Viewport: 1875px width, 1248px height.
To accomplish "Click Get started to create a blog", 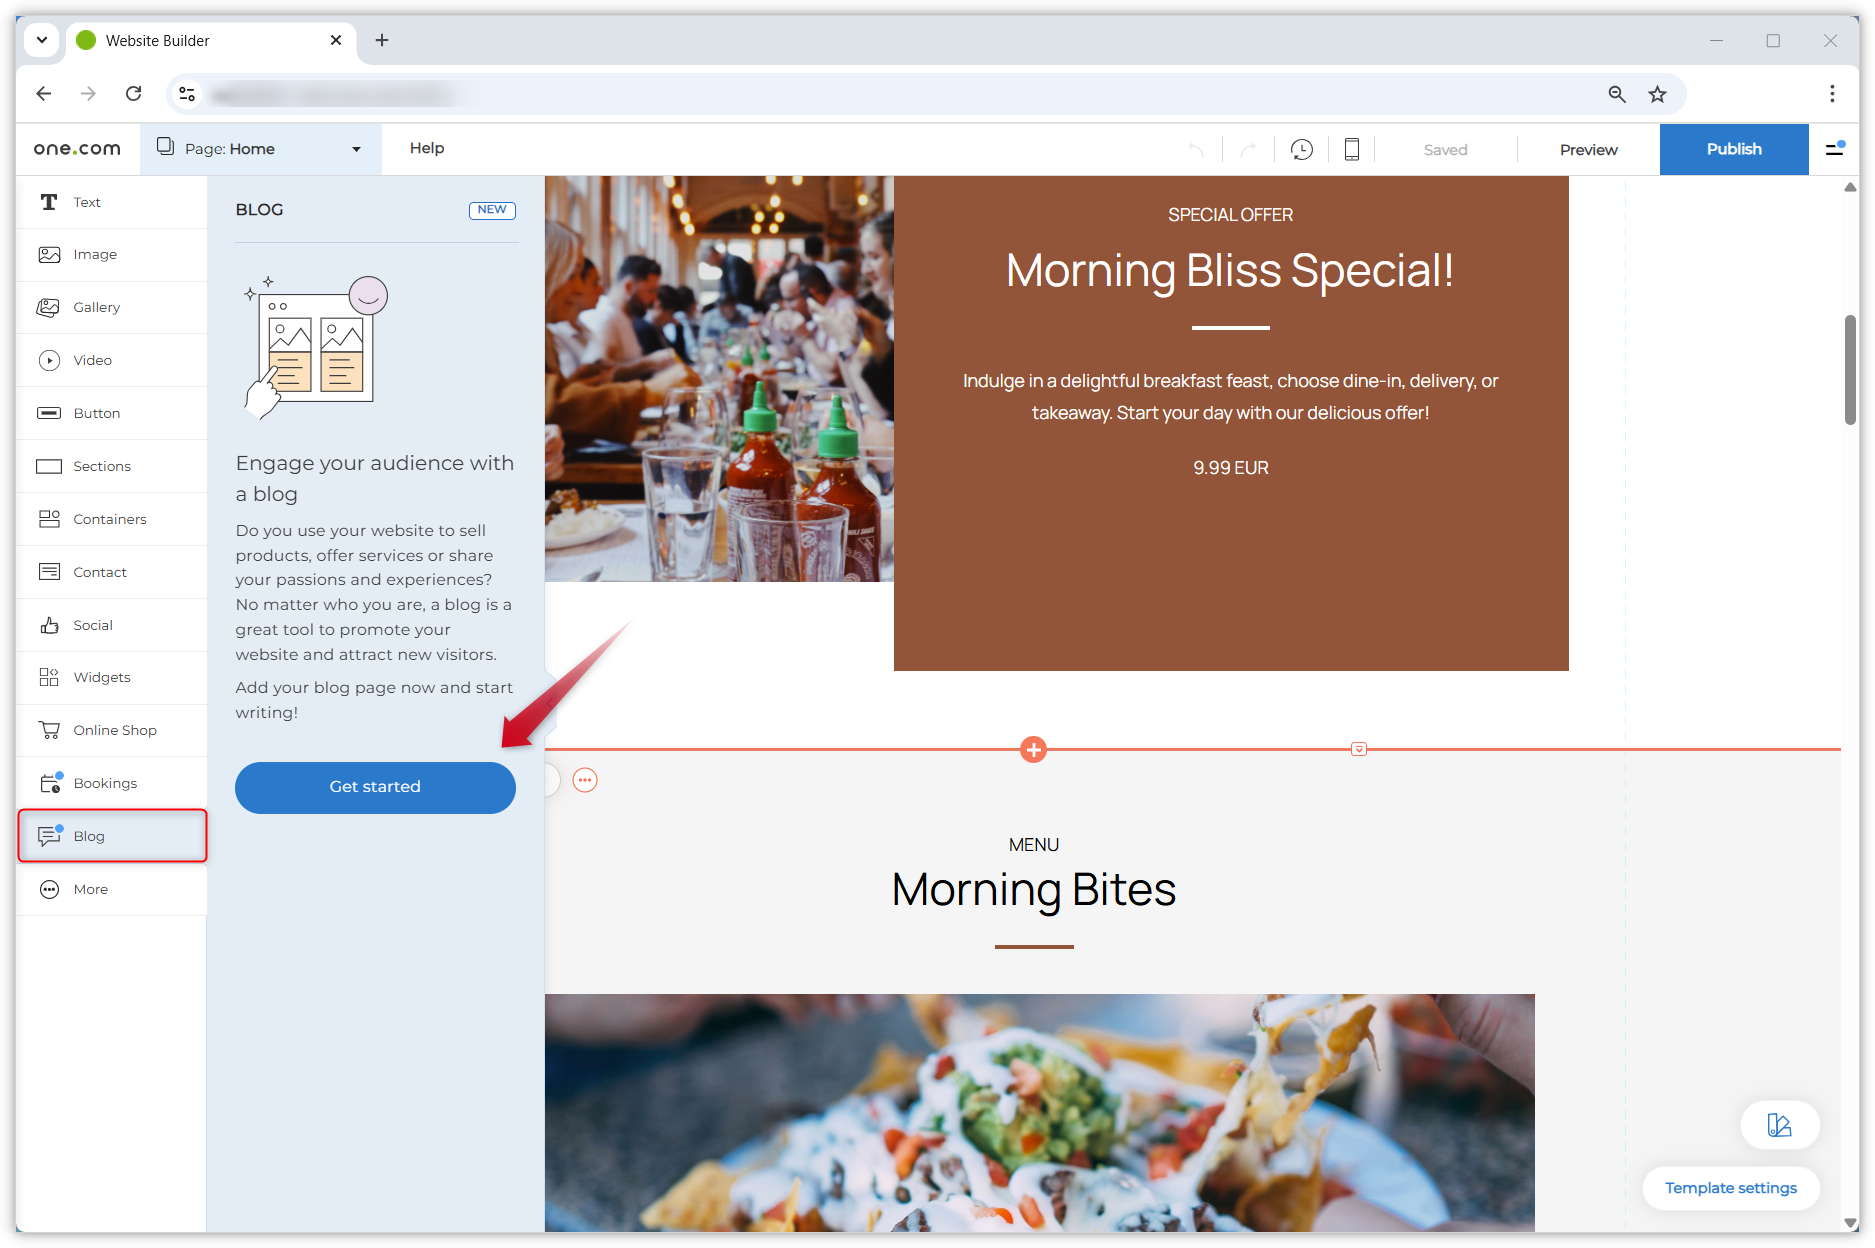I will tap(375, 787).
